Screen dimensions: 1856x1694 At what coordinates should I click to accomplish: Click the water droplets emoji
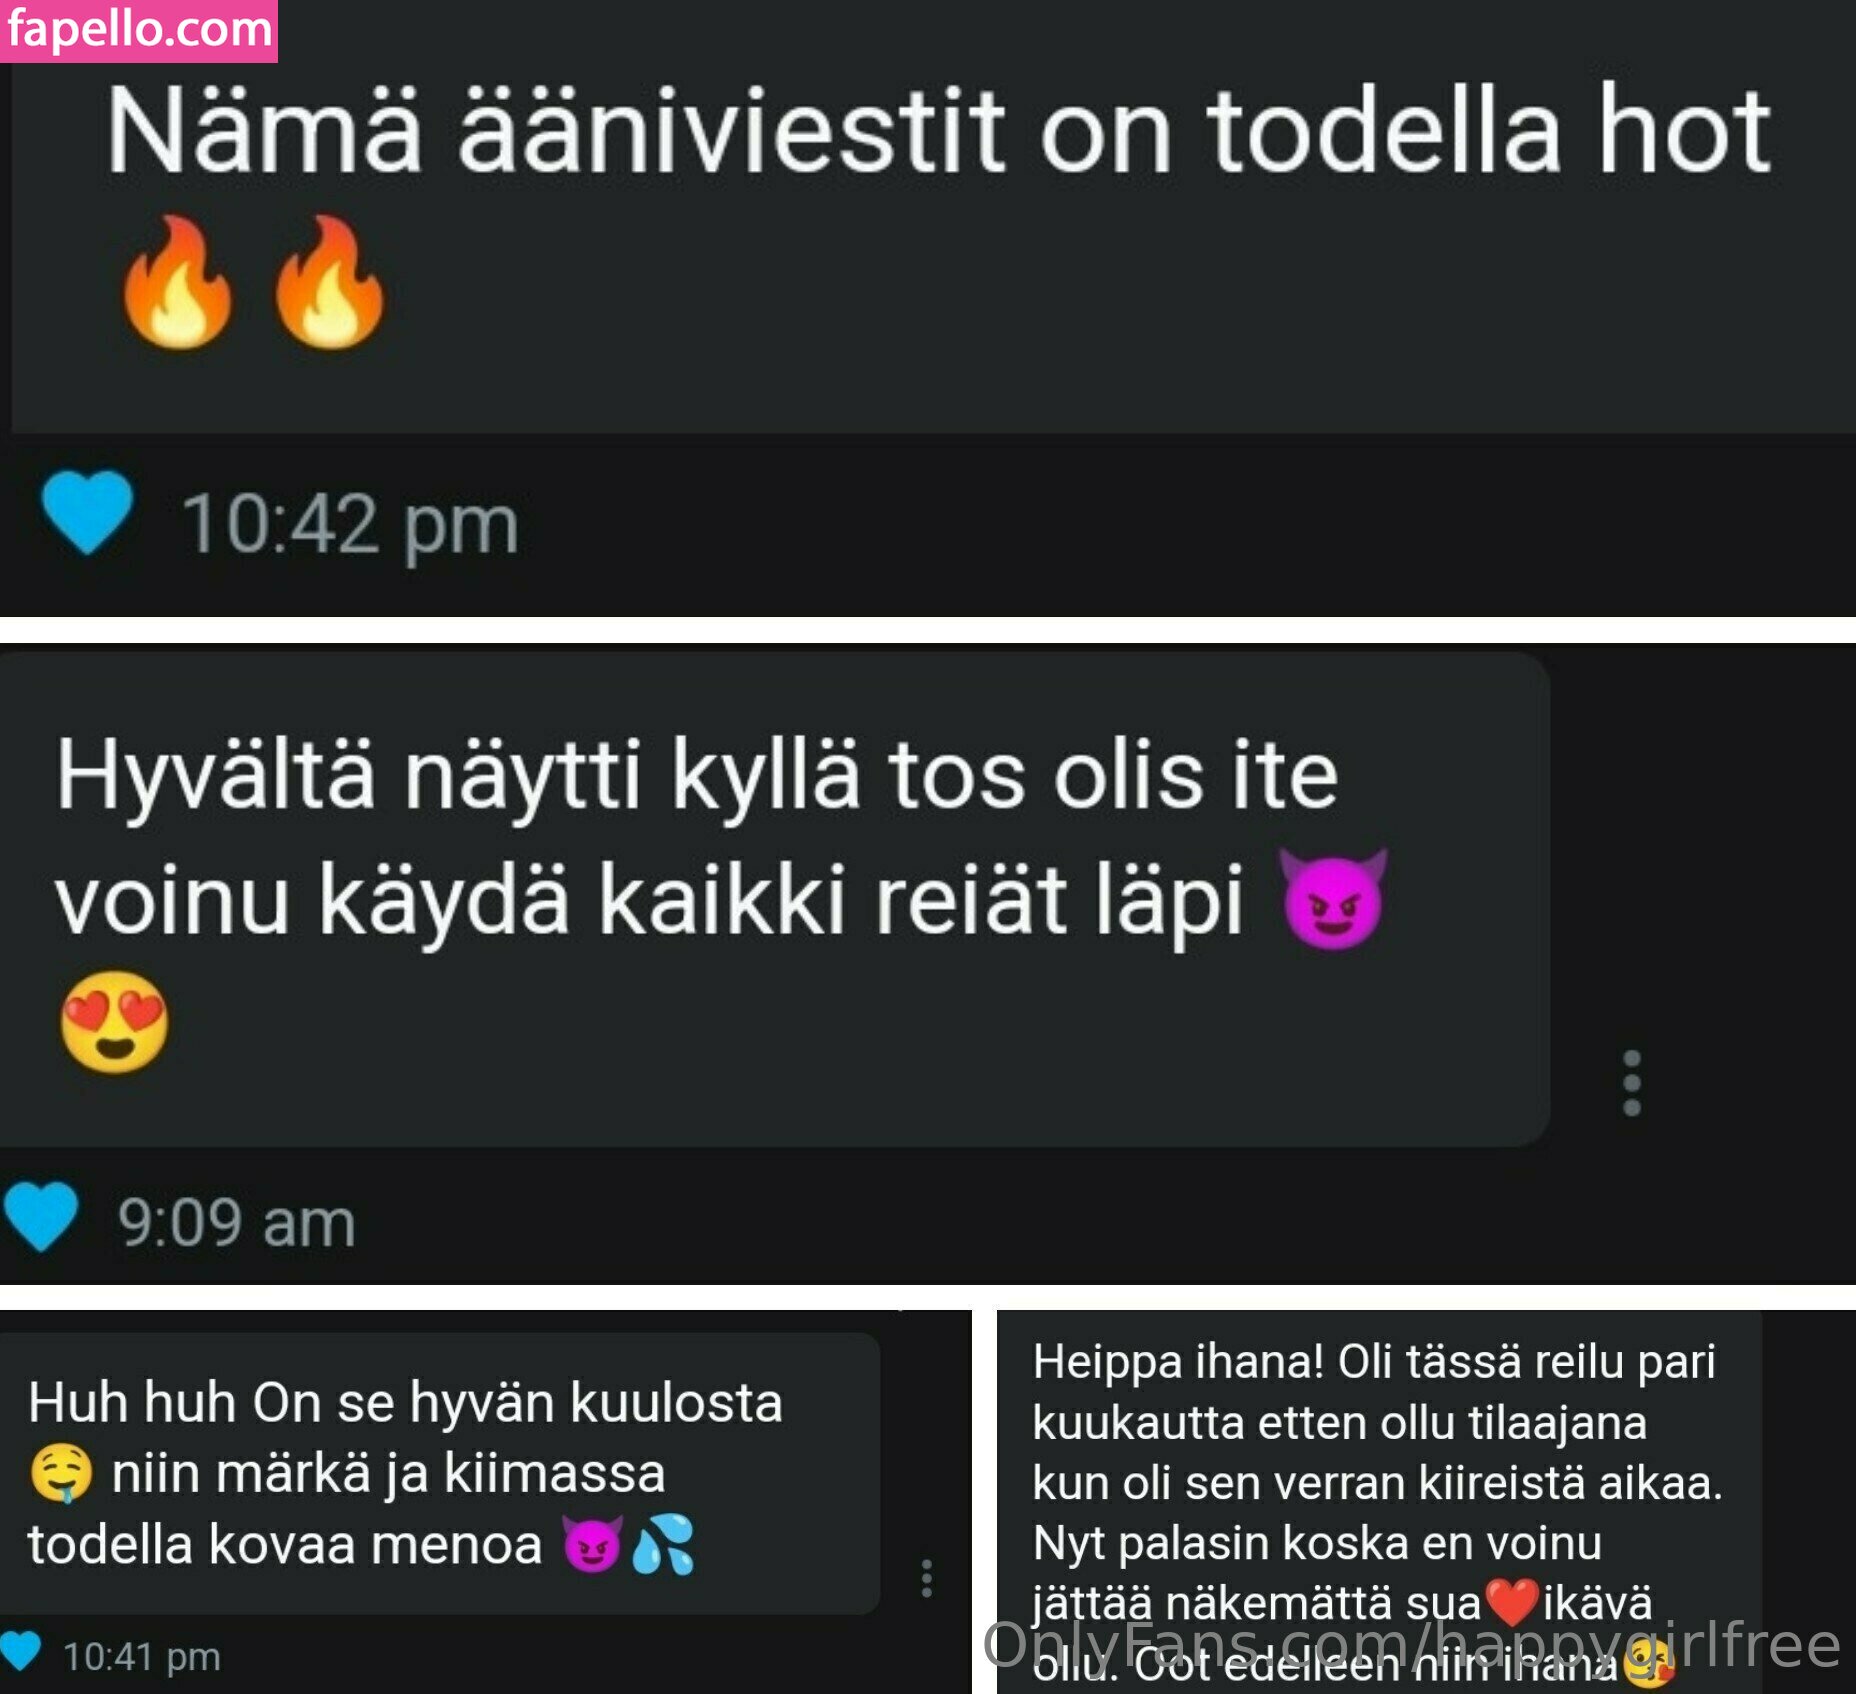coord(663,1544)
